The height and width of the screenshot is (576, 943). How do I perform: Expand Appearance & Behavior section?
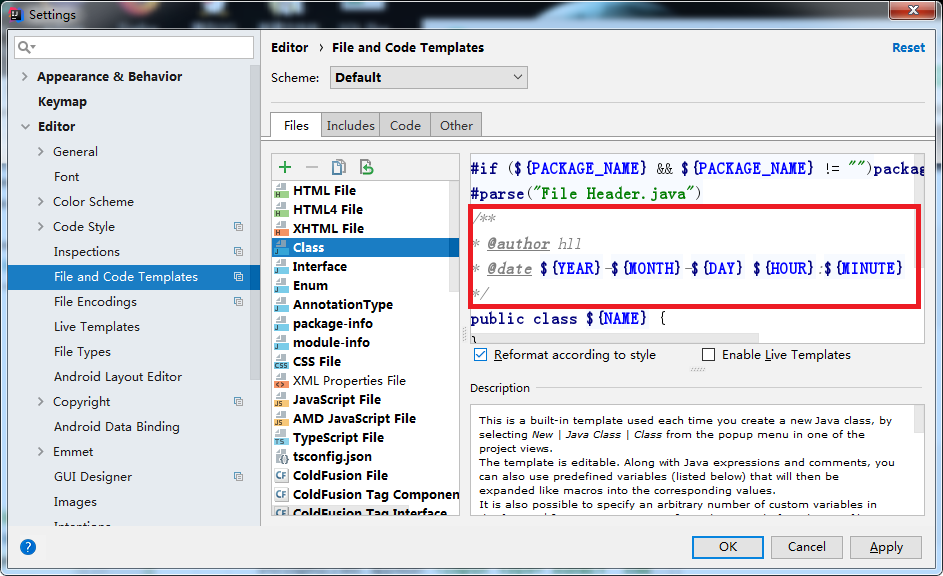click(x=25, y=76)
